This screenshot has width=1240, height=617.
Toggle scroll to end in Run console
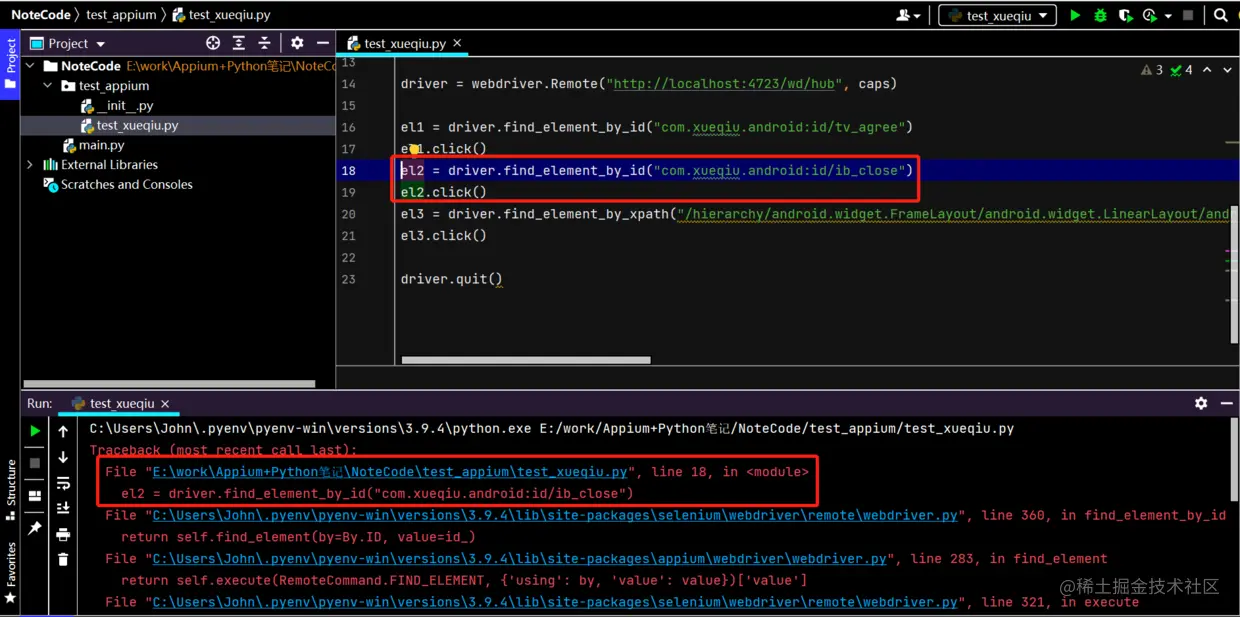pos(63,508)
